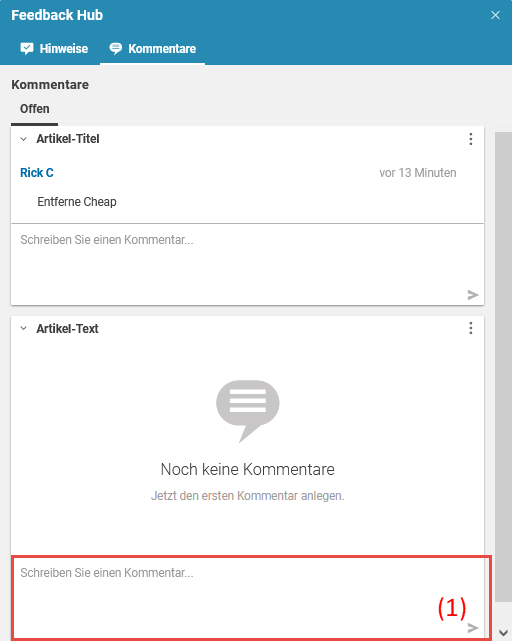This screenshot has height=641, width=512.
Task: Open the three-dot menu for Artikel-Text
Action: tap(471, 328)
